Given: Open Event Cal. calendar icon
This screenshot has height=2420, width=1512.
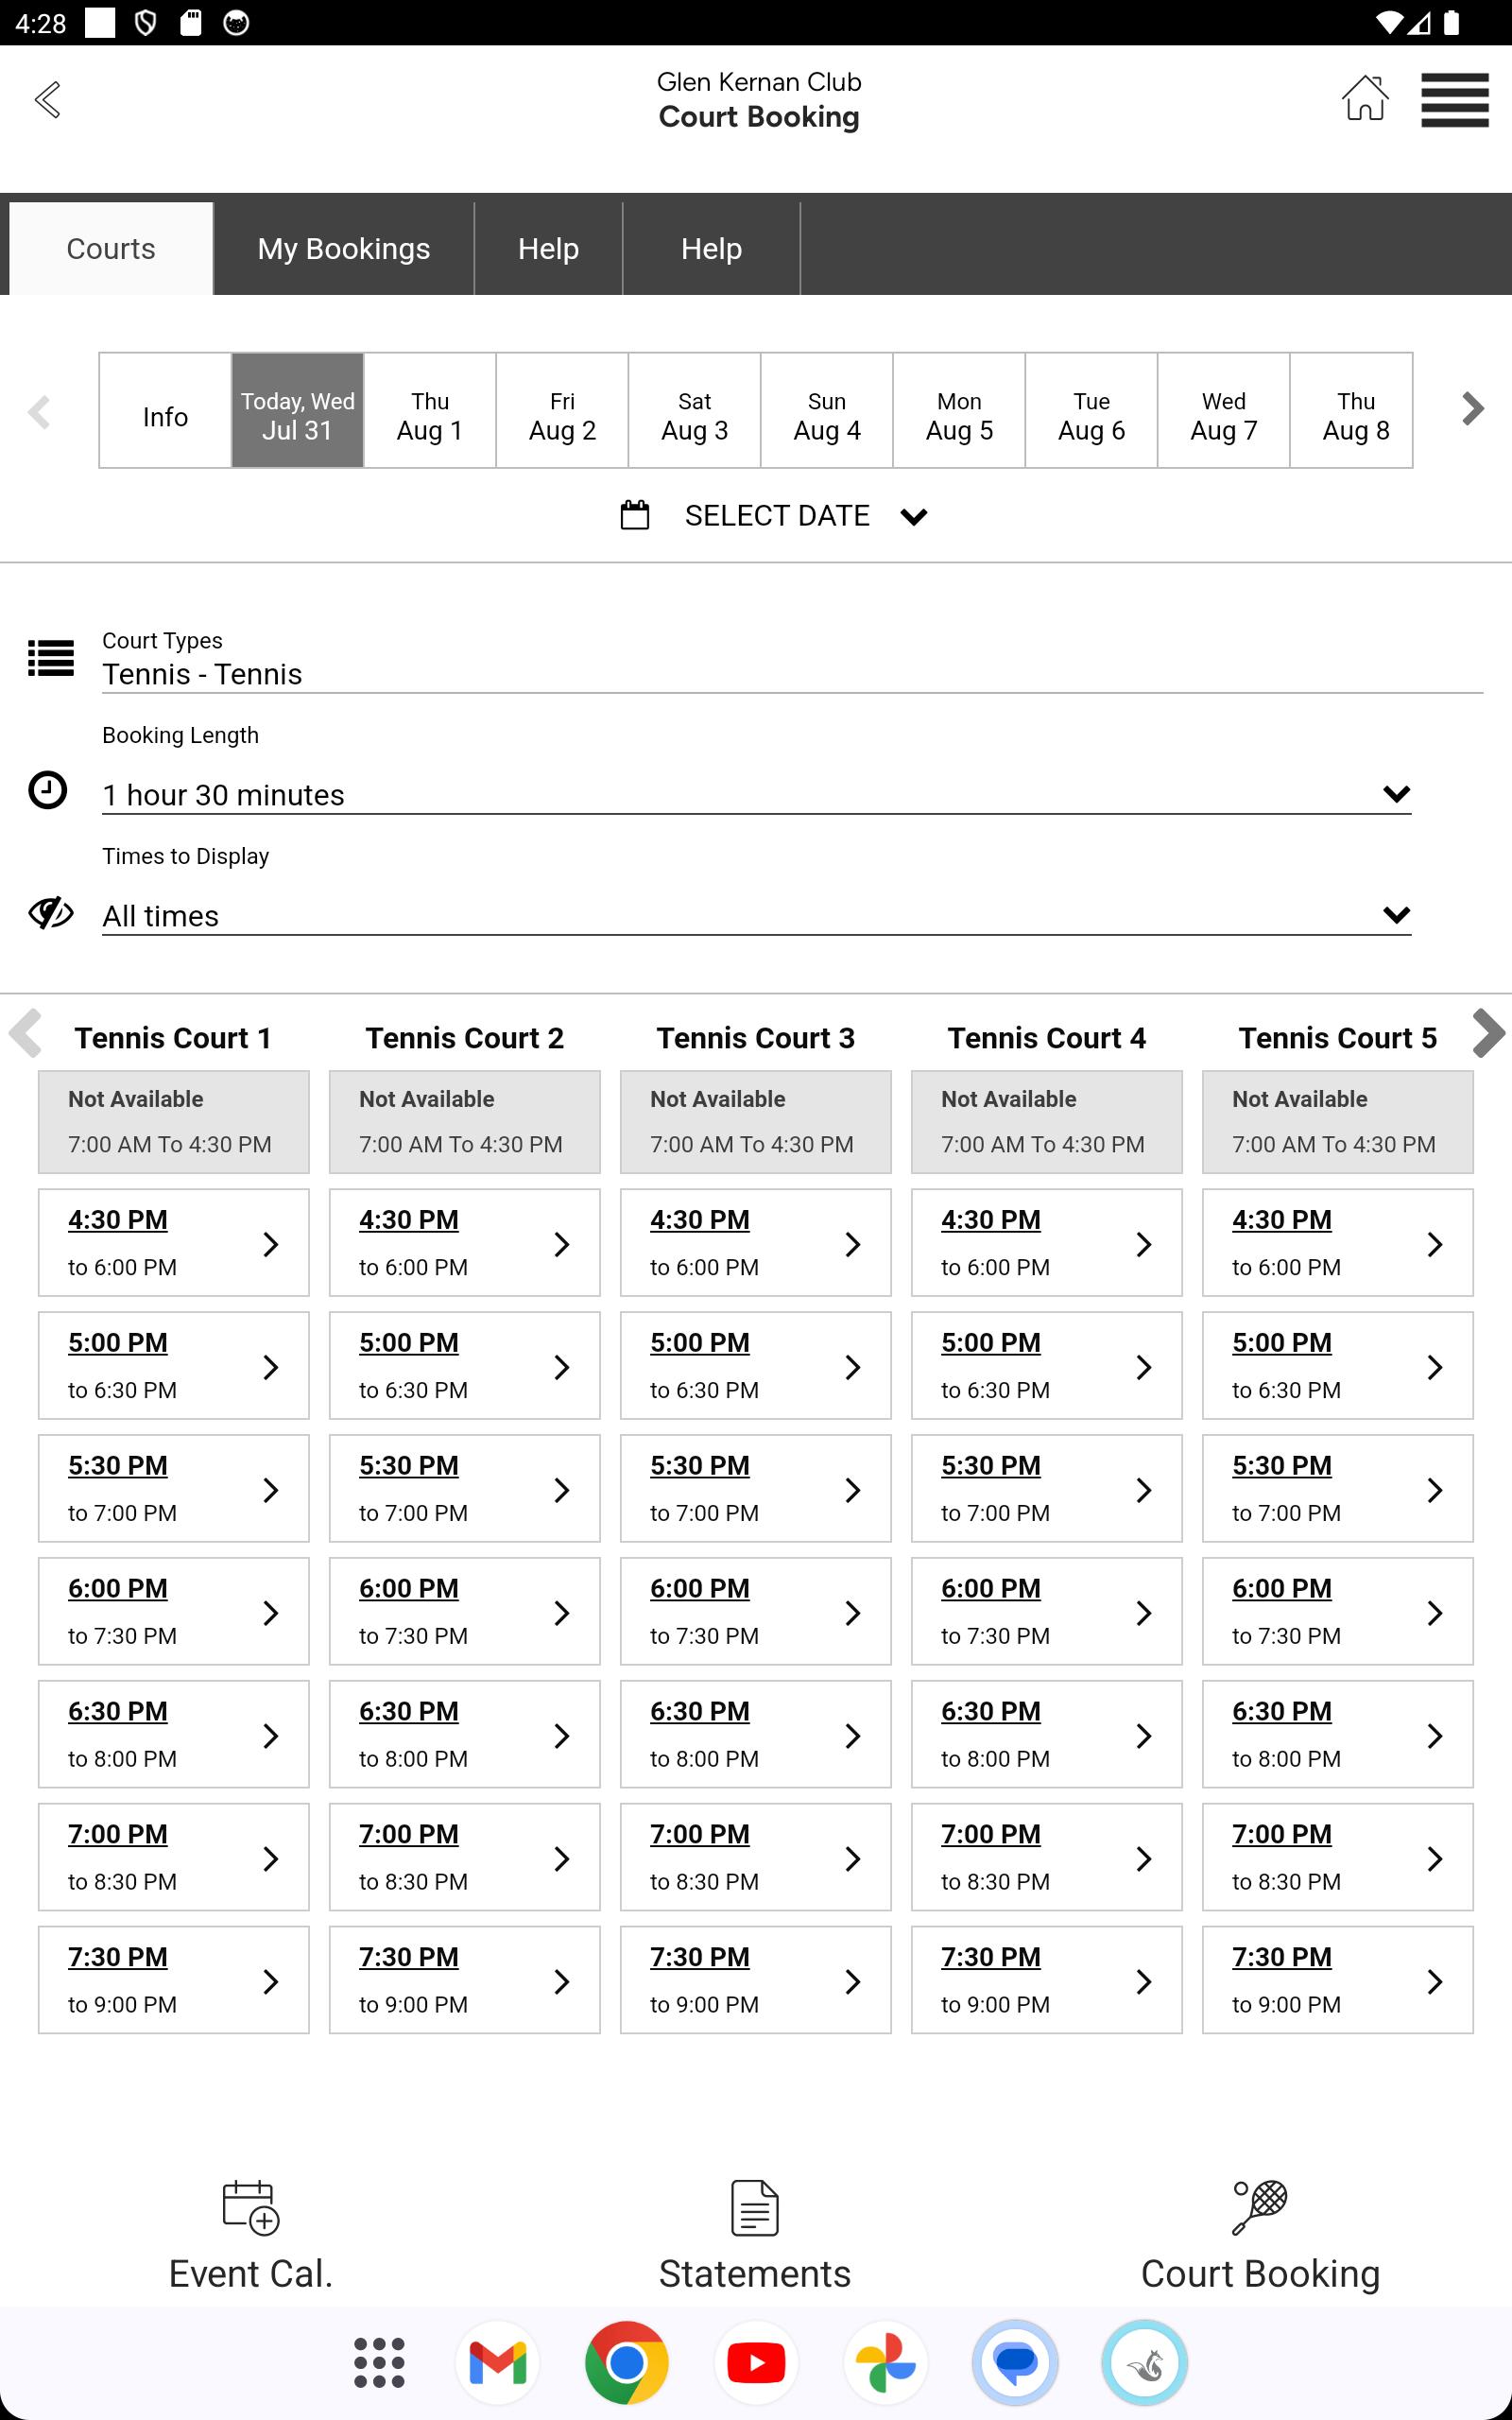Looking at the screenshot, I should coord(250,2207).
